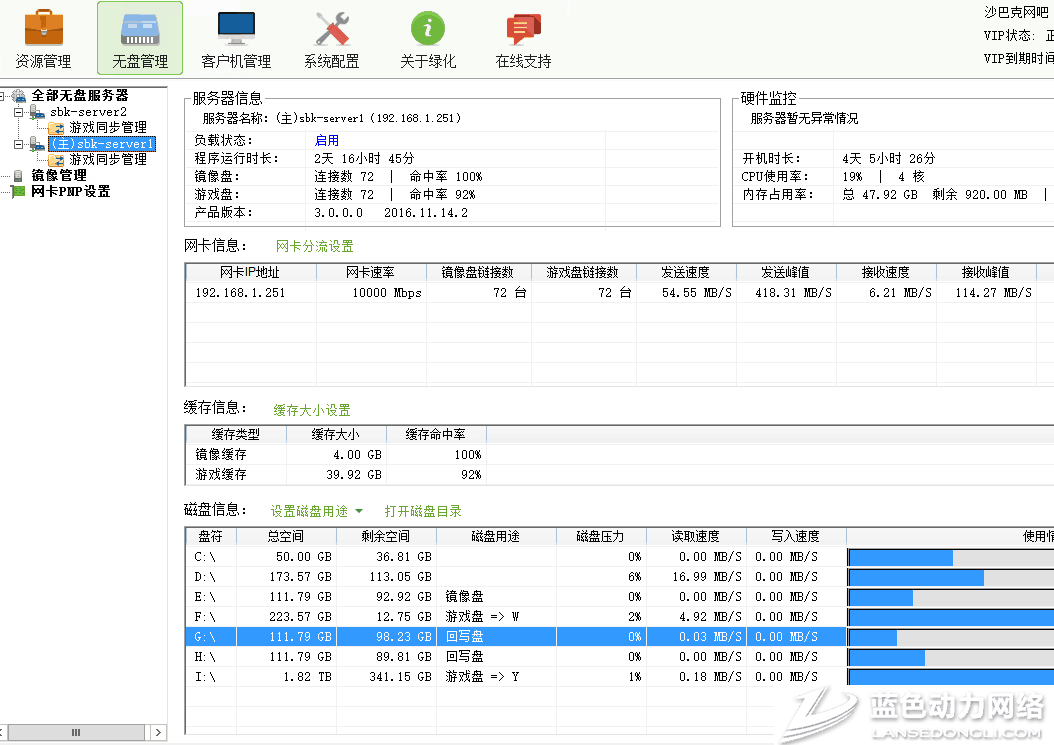
Task: Click the 网卡PNP设置 network card icon
Action: 17,192
